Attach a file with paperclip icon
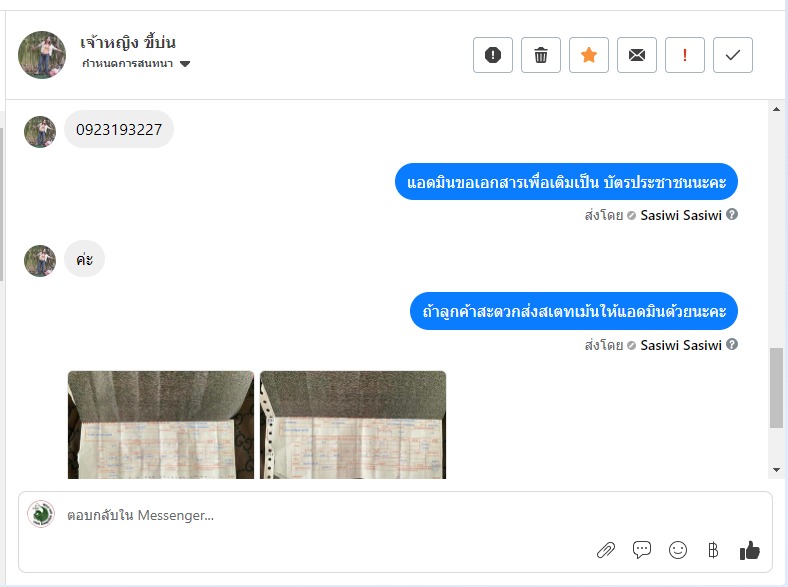This screenshot has height=587, width=788. (606, 550)
